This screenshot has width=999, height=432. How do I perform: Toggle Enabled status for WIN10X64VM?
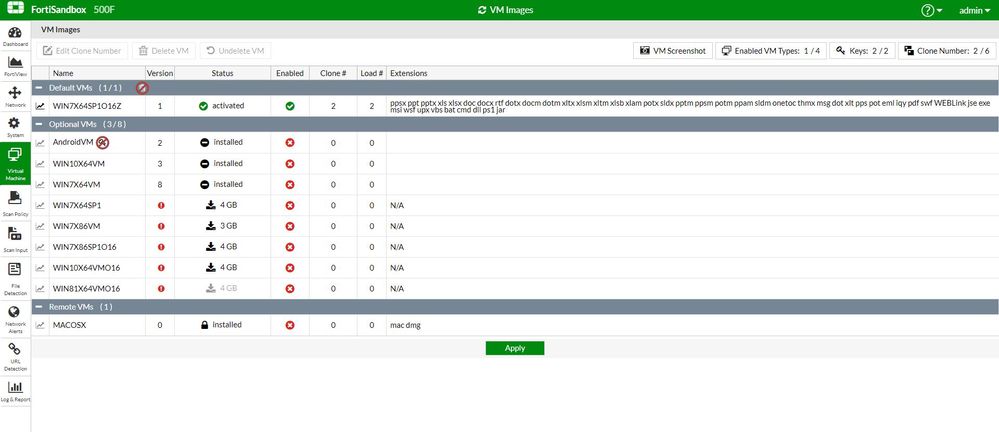290,164
